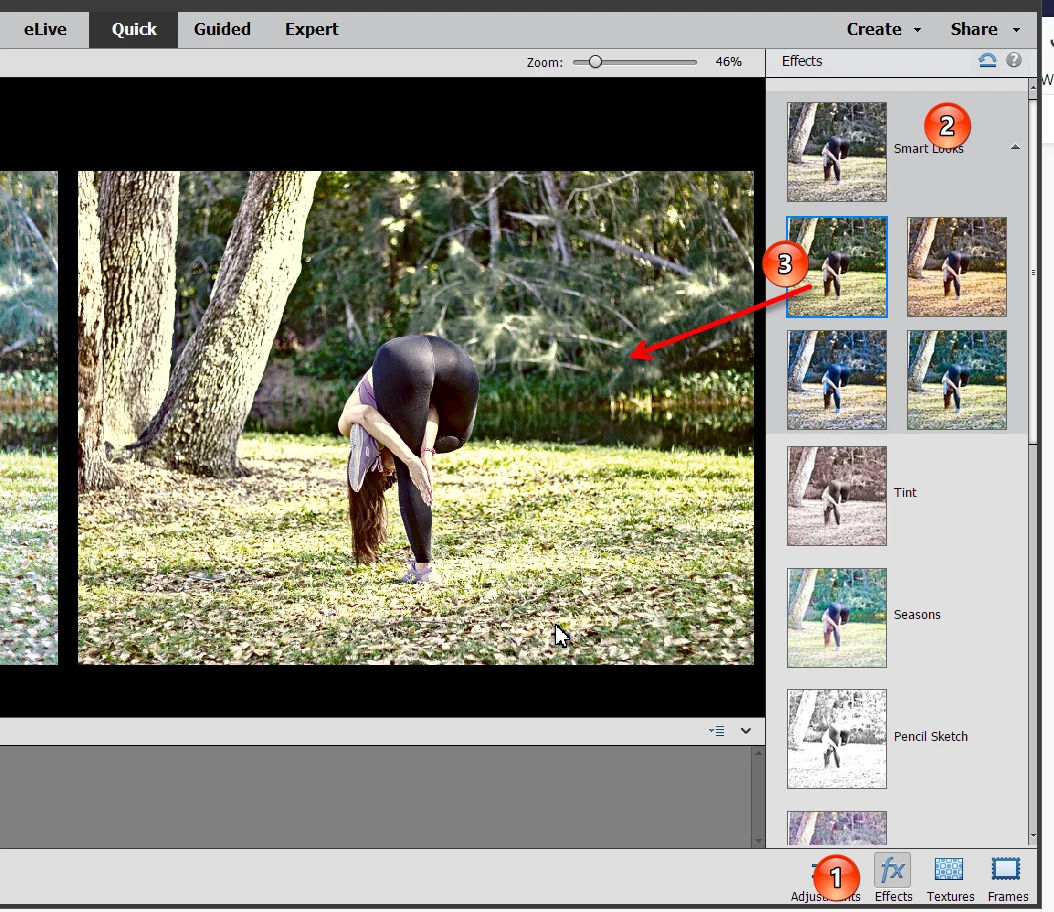Apply the blue-toned high-contrast Smart Look variation
Image resolution: width=1054 pixels, height=912 pixels.
click(x=837, y=380)
